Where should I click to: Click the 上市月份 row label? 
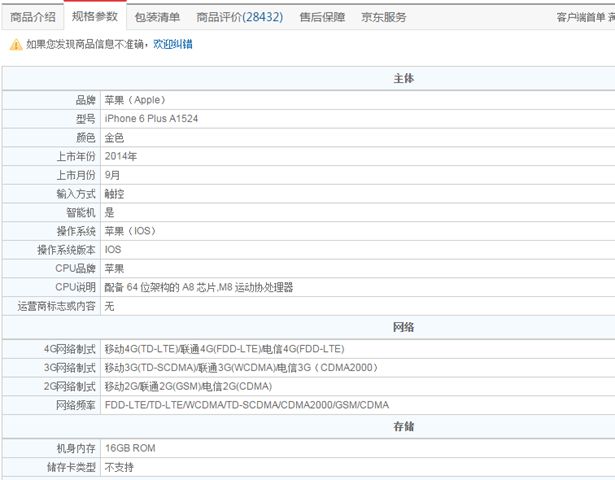point(76,175)
